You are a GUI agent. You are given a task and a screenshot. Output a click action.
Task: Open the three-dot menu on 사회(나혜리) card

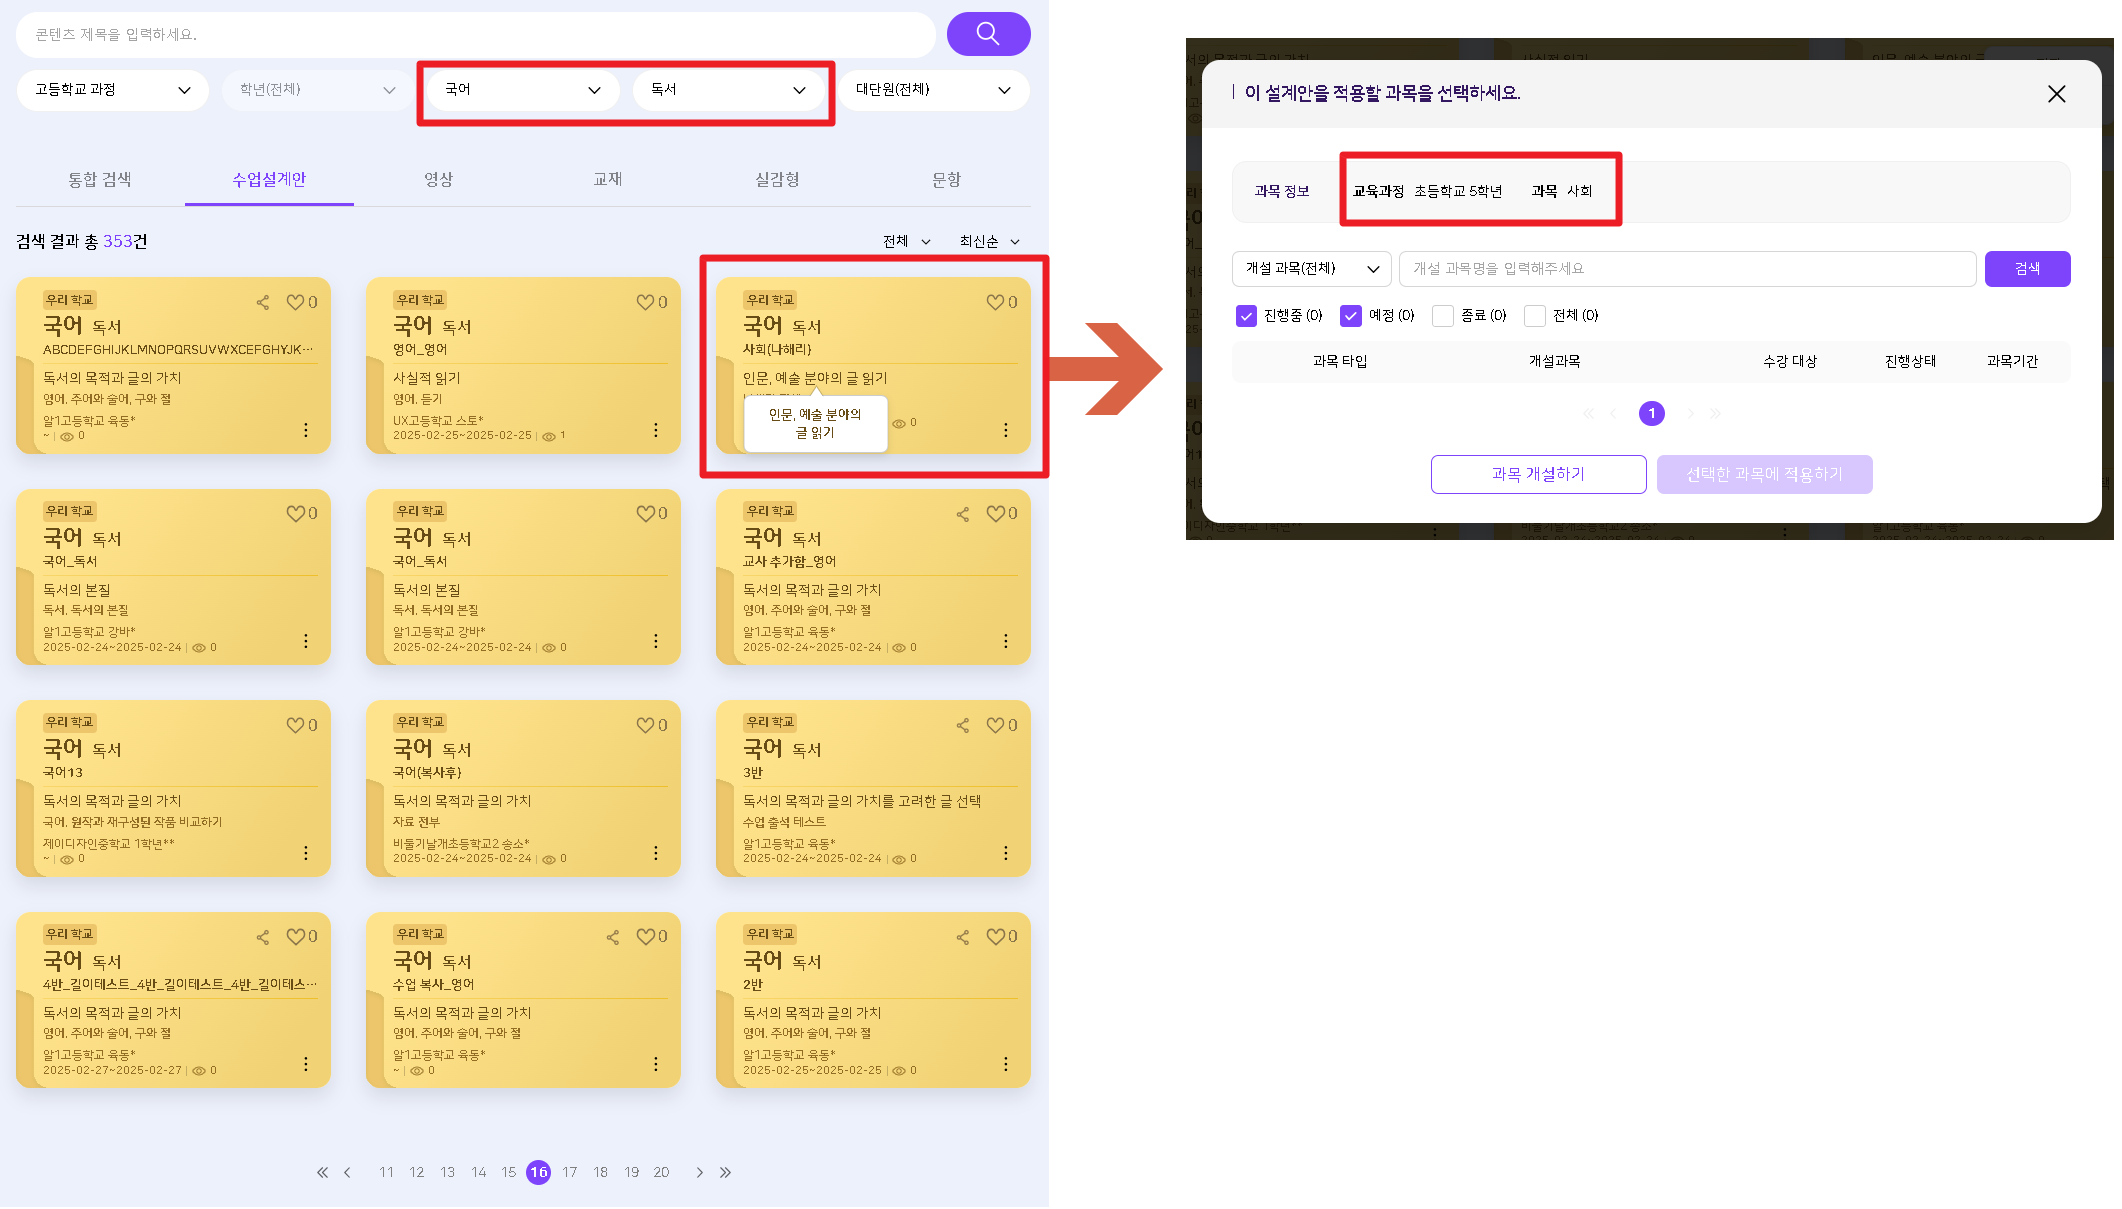click(1005, 430)
